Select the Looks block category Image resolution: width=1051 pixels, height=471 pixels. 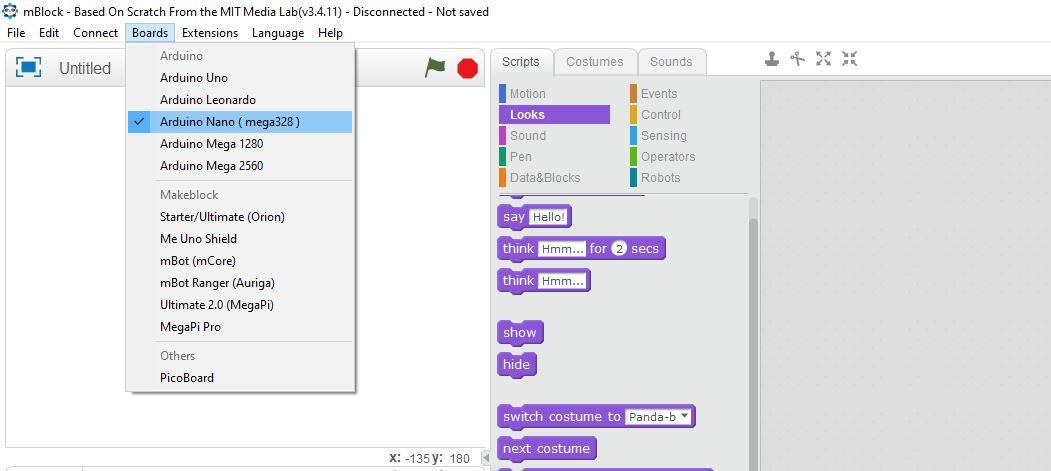(x=554, y=115)
